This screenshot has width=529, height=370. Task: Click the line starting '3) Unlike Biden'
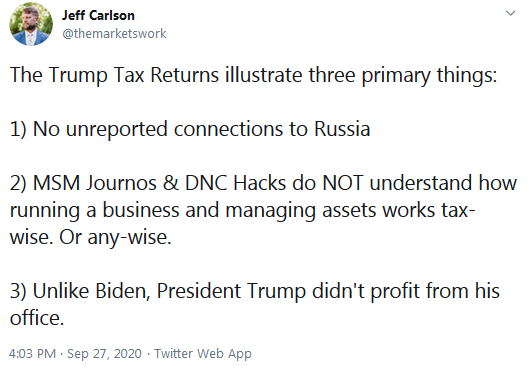coord(255,291)
